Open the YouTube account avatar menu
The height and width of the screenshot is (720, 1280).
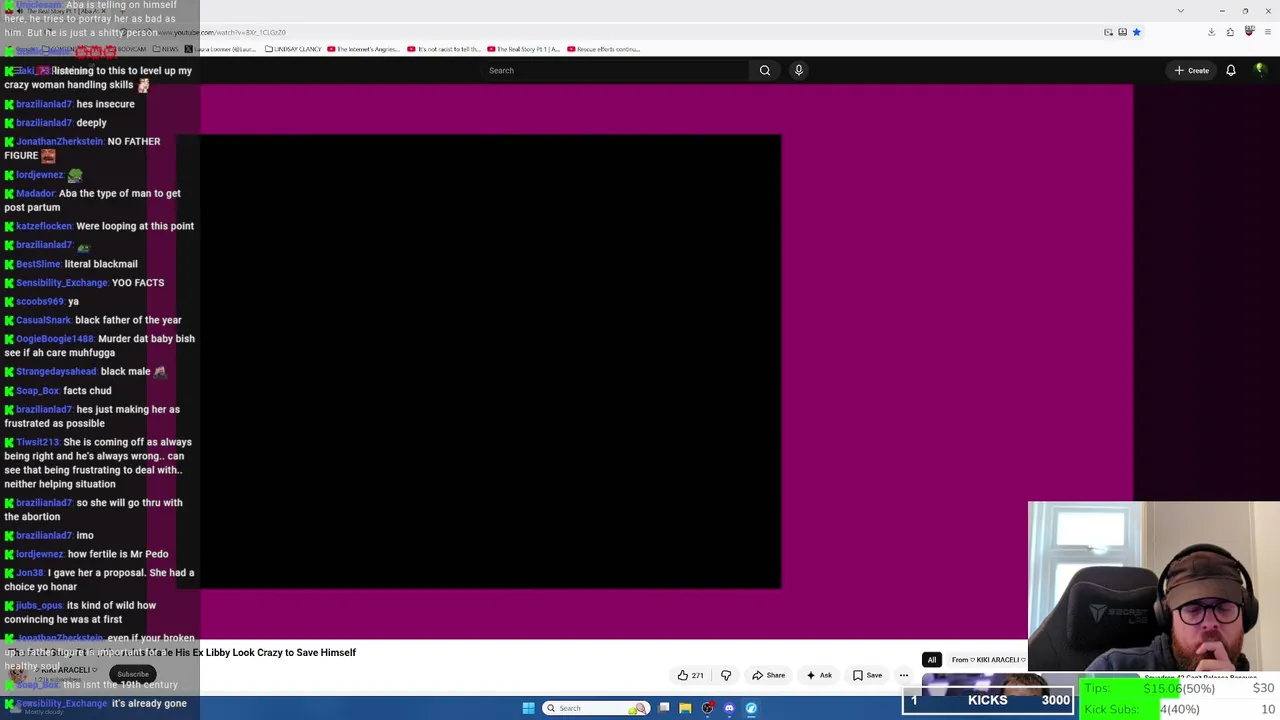coord(1260,70)
